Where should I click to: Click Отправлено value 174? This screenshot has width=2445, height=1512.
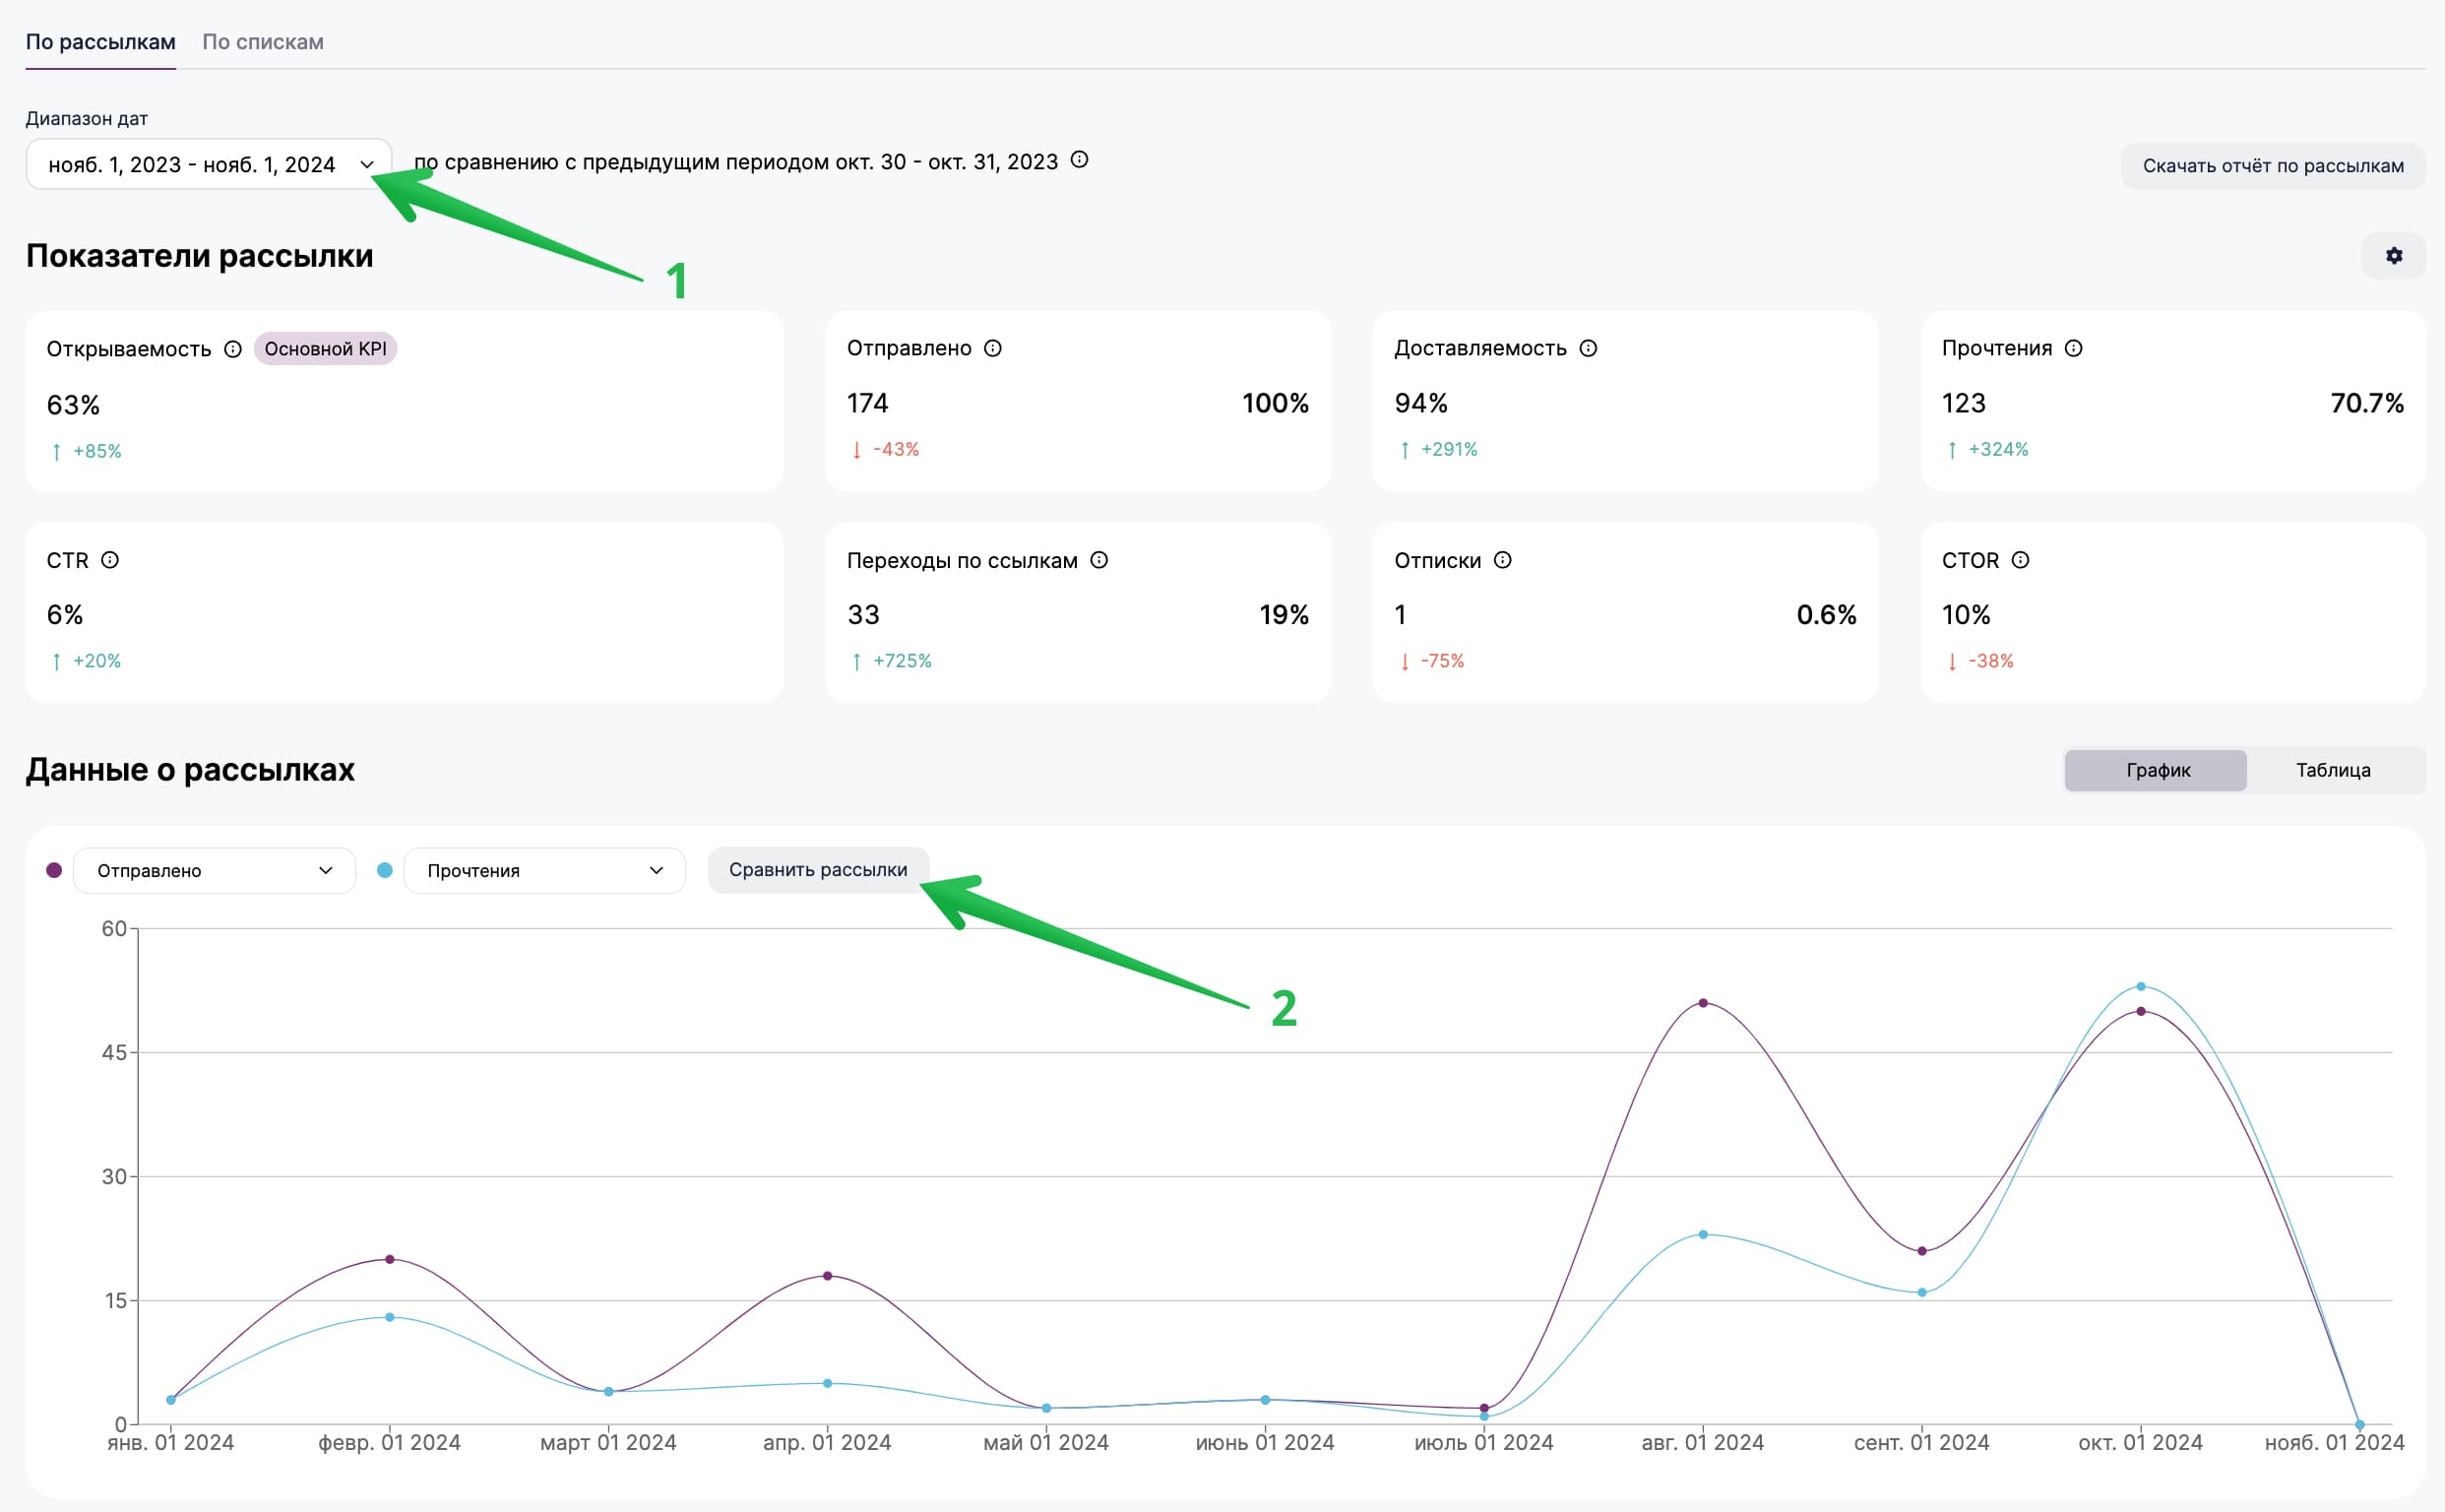(867, 403)
